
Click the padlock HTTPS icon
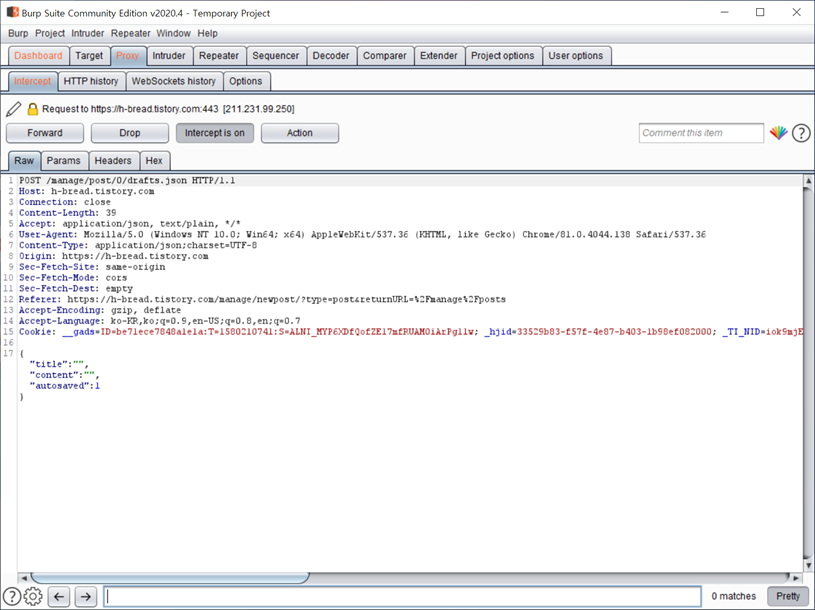pos(32,109)
